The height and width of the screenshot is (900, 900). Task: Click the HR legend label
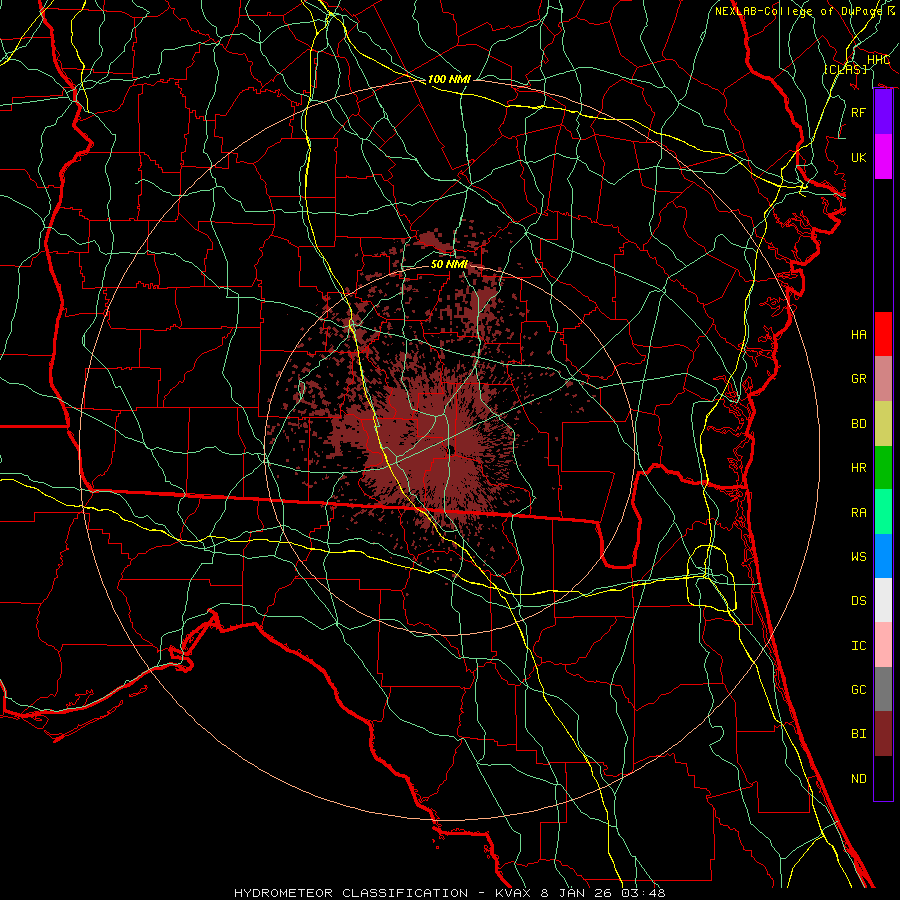click(858, 468)
